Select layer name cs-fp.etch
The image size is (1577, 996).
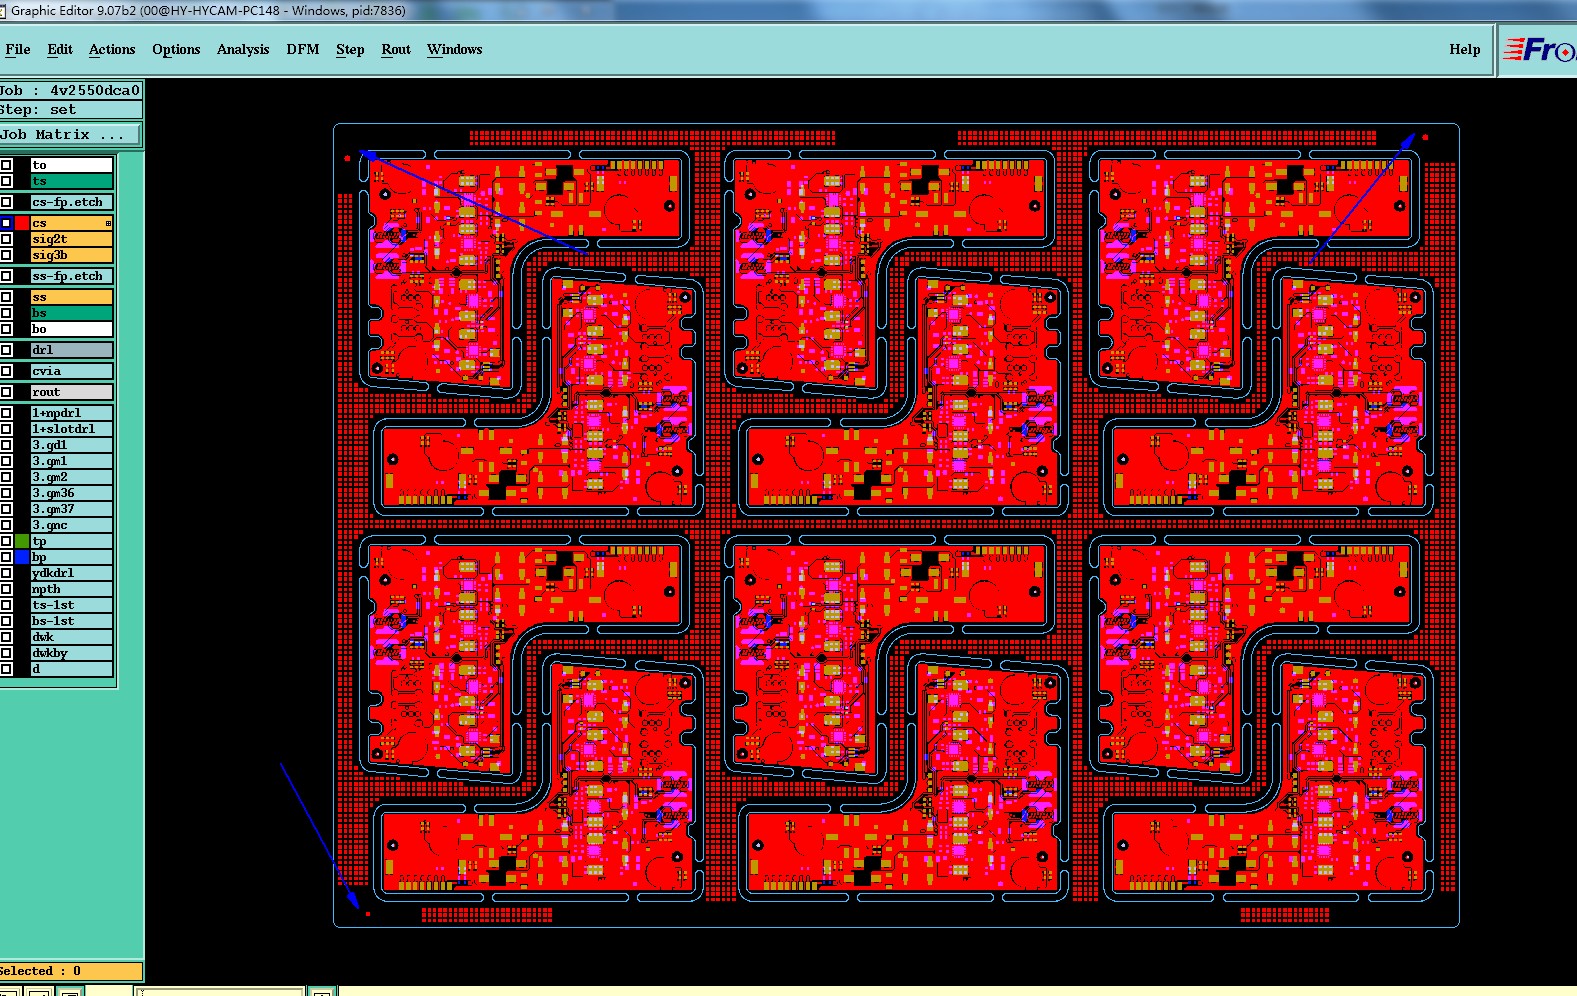click(x=72, y=202)
